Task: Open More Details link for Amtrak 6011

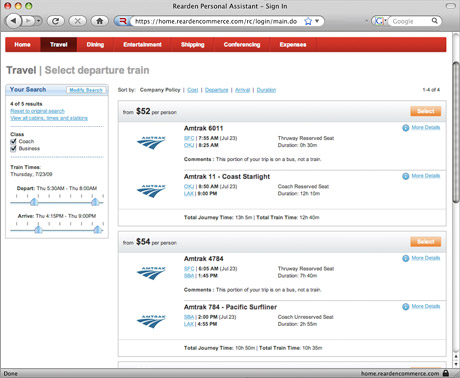Action: coord(426,127)
